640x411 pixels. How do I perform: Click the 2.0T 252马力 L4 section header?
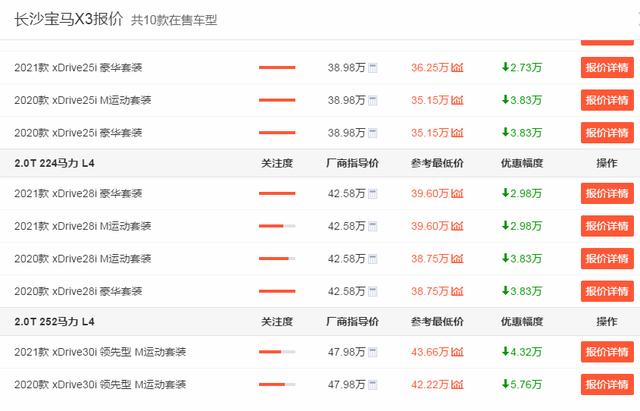click(54, 322)
